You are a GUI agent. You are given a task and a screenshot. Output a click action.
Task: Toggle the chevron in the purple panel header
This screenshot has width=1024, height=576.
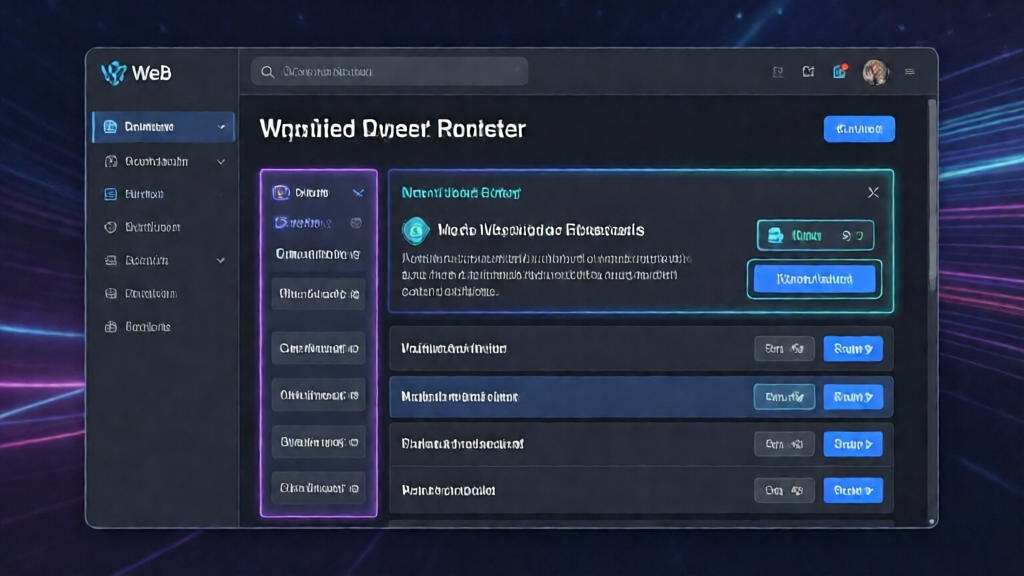(x=358, y=193)
